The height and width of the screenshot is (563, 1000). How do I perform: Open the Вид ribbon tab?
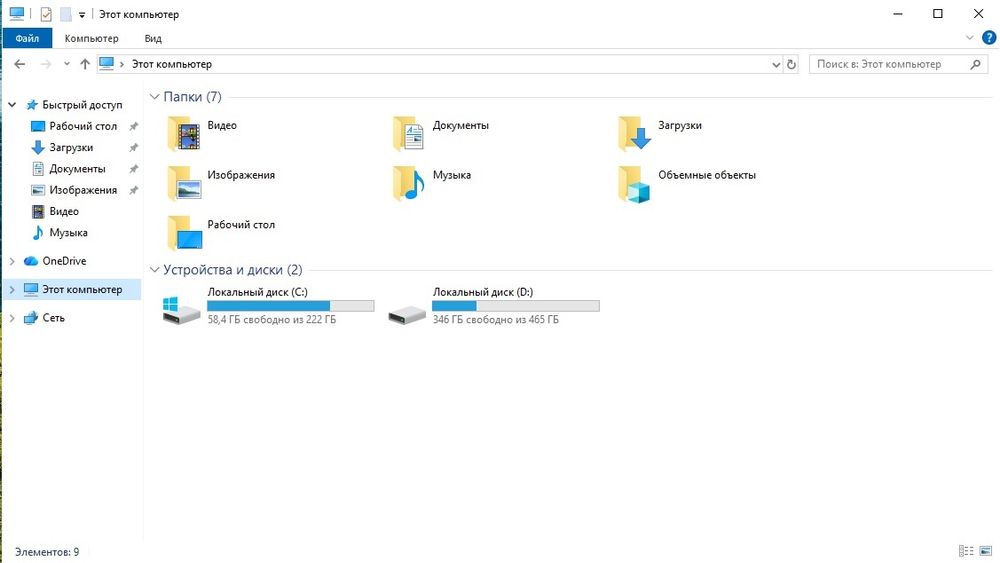[x=153, y=38]
